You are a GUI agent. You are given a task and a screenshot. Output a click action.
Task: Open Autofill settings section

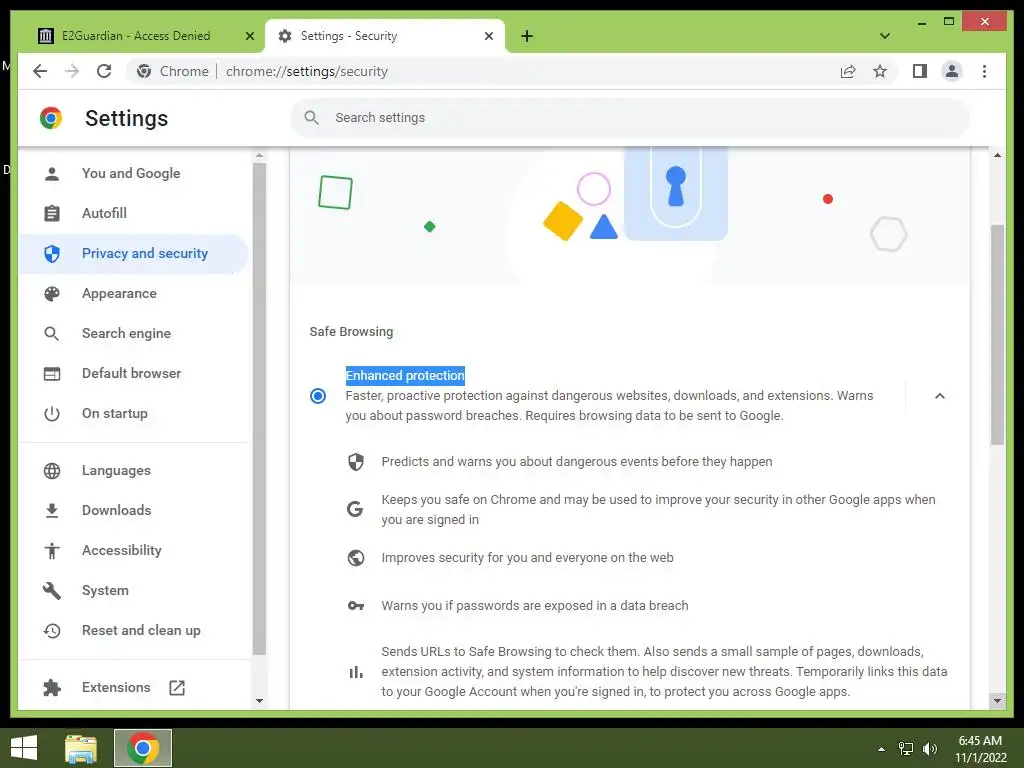click(133, 214)
